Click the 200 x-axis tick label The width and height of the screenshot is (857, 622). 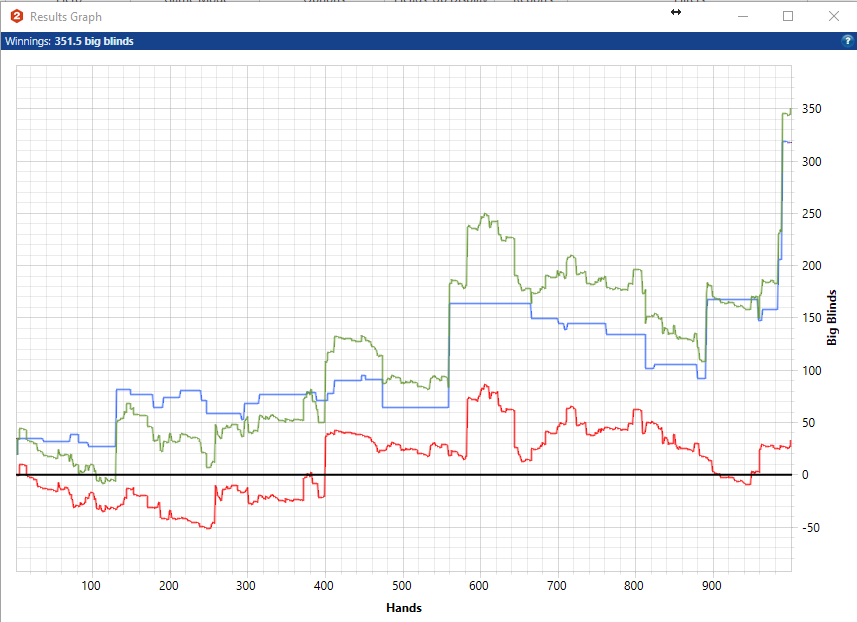(x=168, y=586)
